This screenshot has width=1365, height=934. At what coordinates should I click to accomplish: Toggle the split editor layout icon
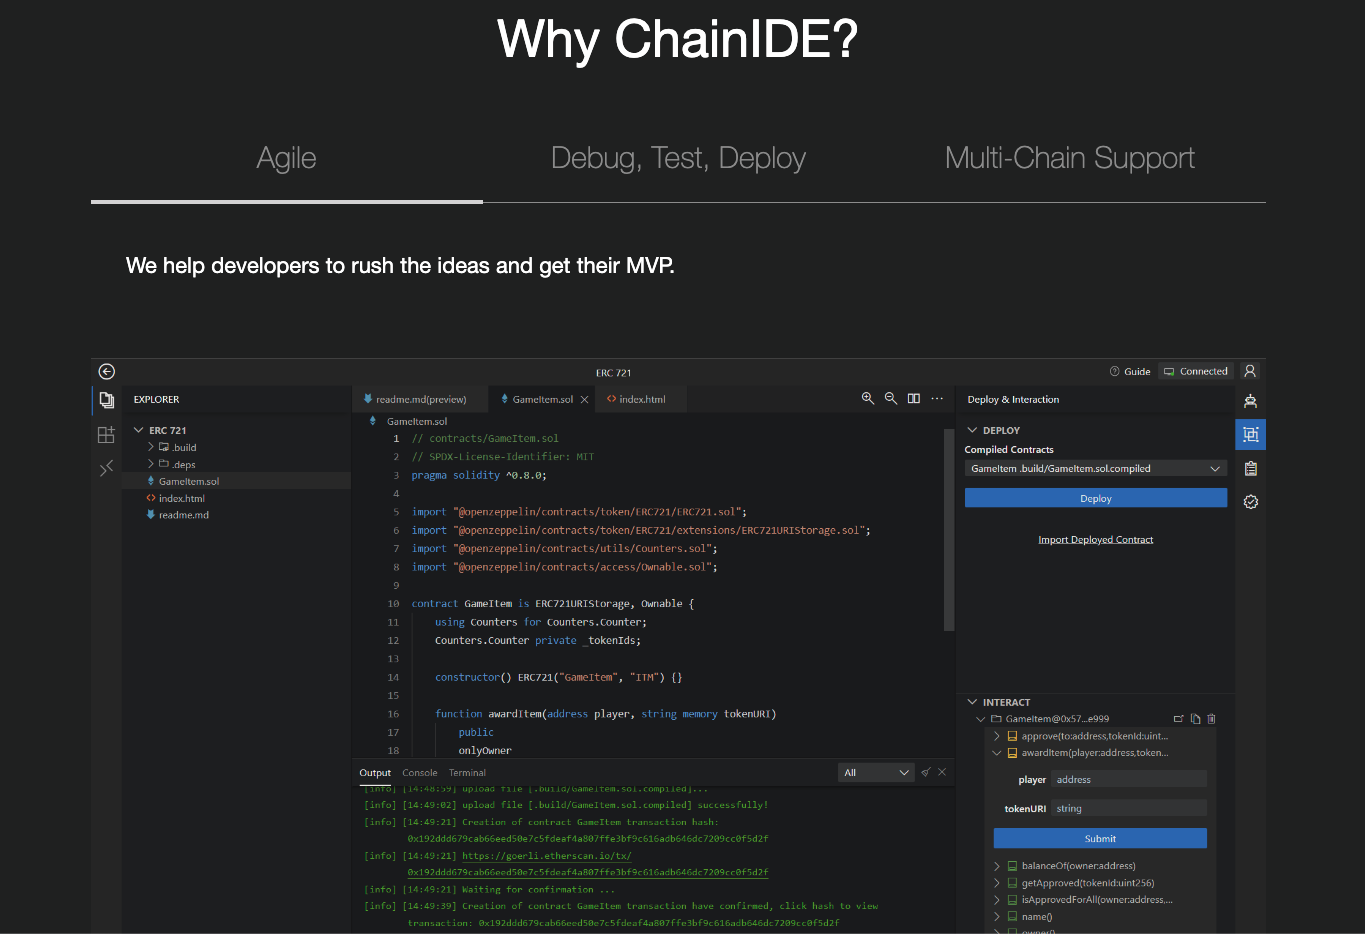pyautogui.click(x=914, y=399)
